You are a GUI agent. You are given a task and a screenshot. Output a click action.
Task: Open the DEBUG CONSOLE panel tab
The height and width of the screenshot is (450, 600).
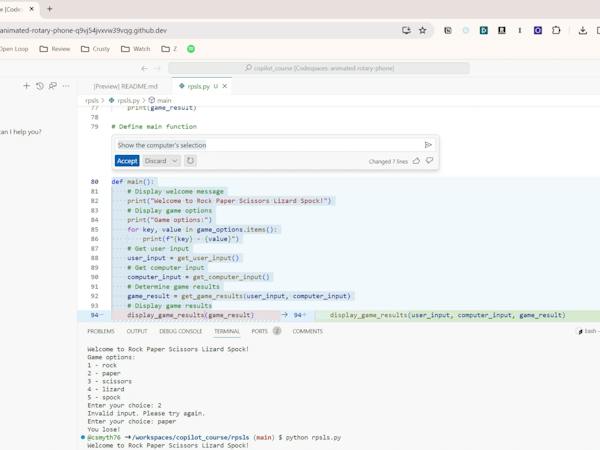click(x=180, y=331)
